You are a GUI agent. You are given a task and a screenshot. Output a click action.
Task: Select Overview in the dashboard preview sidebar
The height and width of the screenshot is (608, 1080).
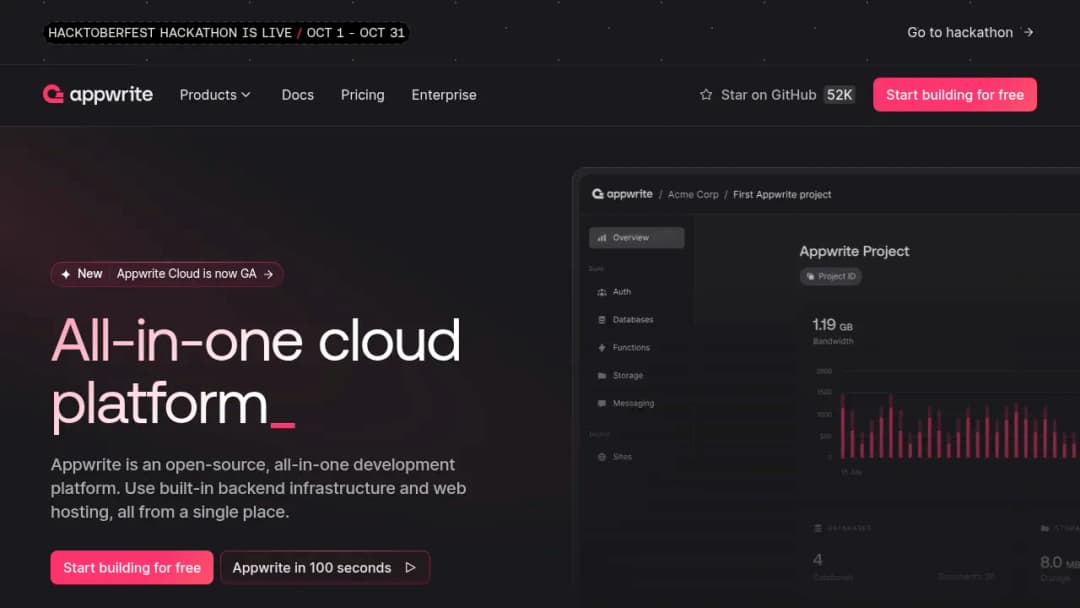[636, 238]
